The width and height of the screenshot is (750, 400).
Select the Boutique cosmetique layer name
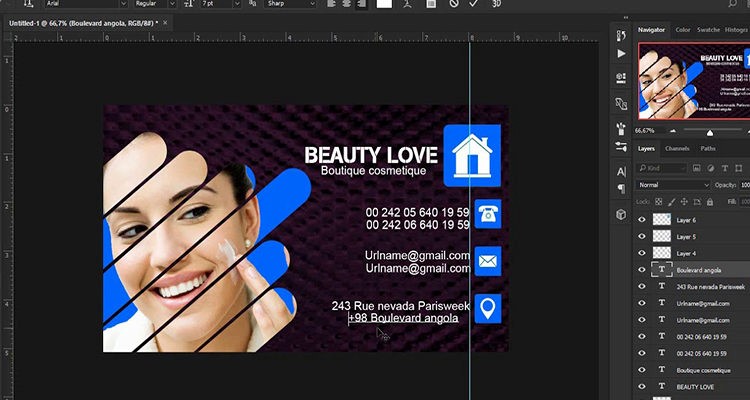point(703,370)
